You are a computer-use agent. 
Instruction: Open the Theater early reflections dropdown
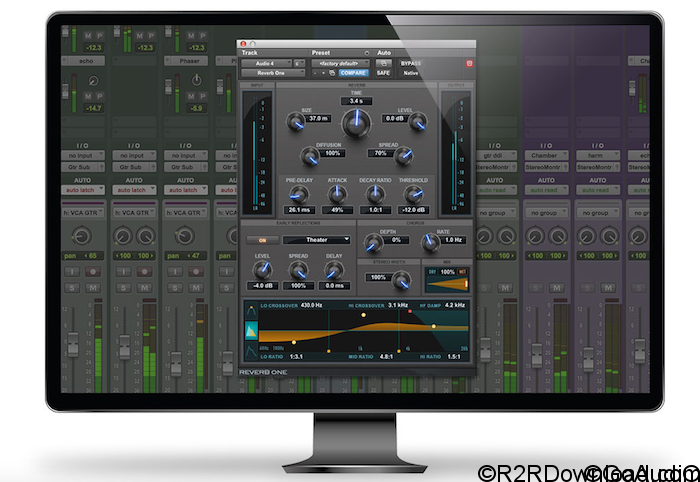(317, 240)
